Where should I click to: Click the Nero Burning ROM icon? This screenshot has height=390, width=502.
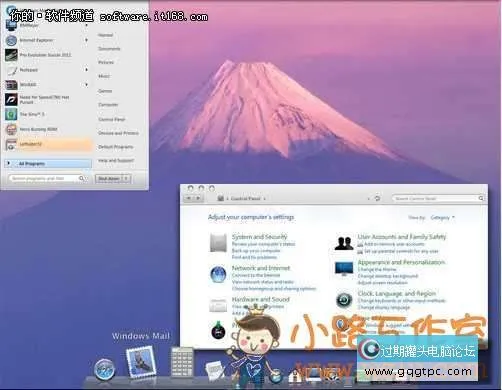click(x=11, y=129)
